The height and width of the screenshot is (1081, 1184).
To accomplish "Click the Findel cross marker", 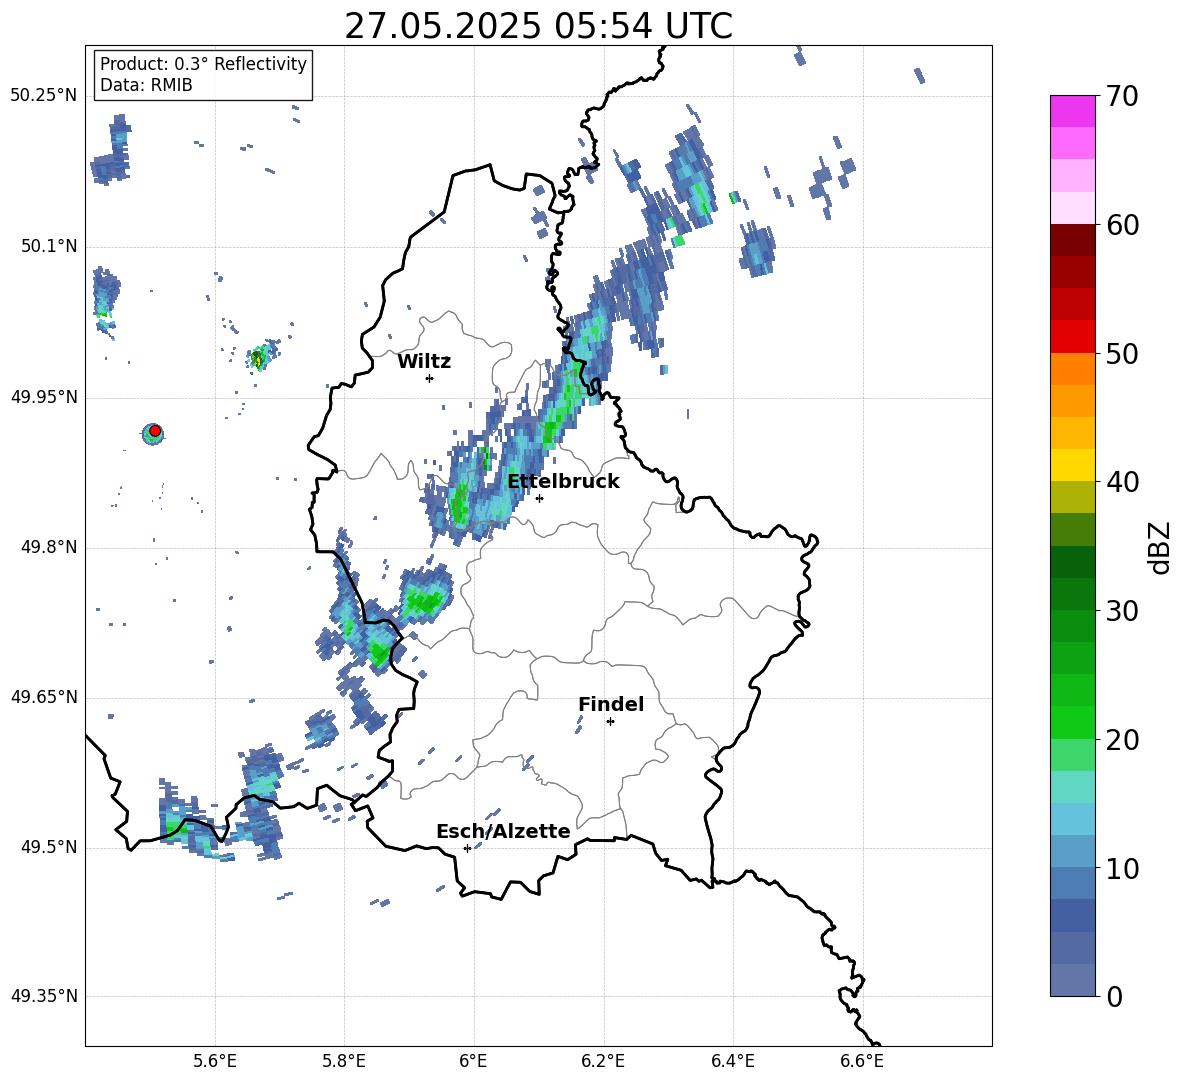I will 610,722.
